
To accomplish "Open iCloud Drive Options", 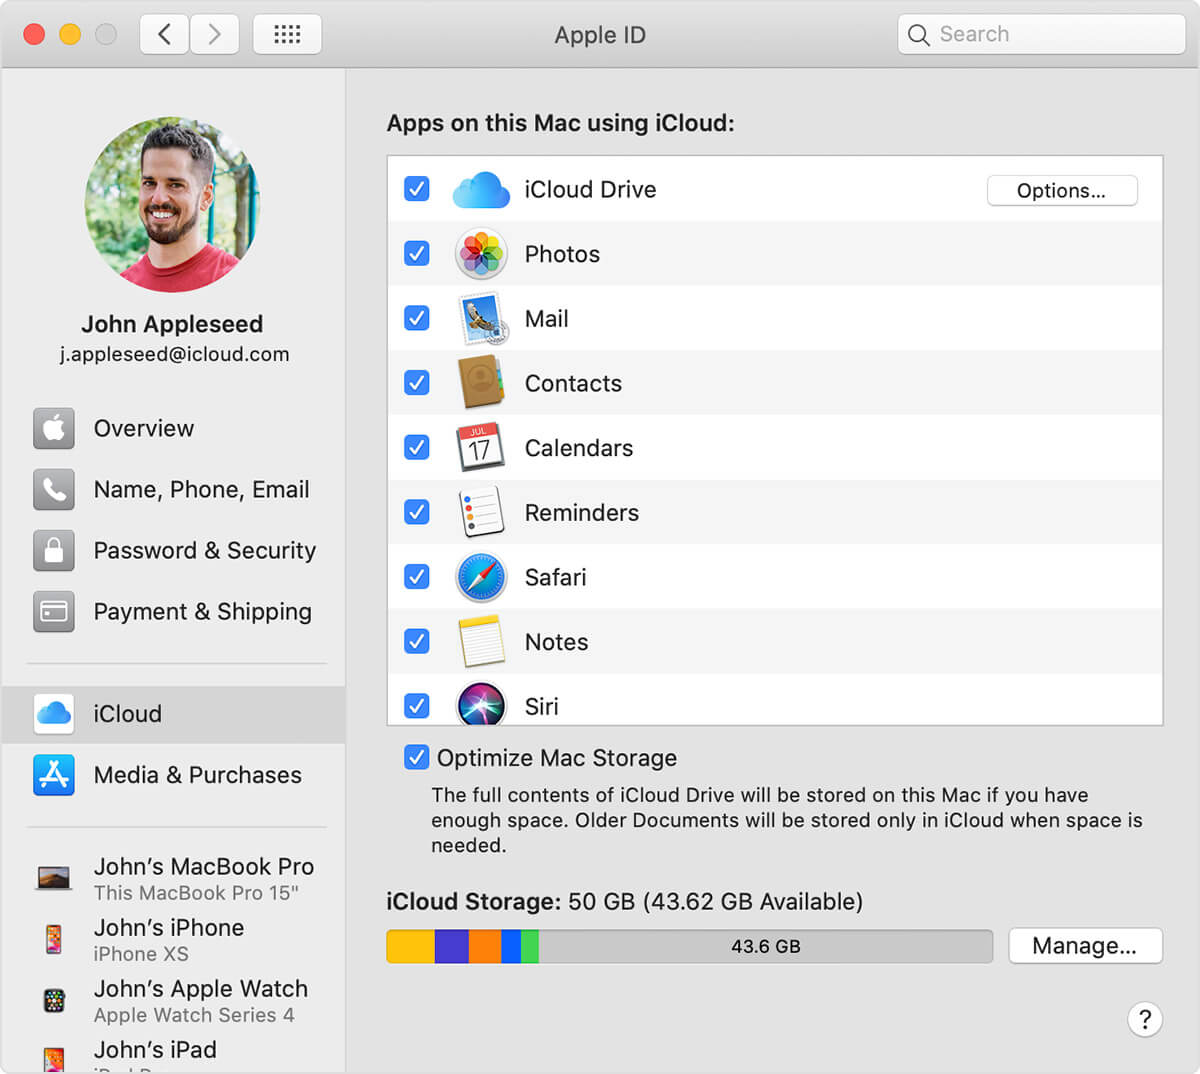I will 1062,190.
